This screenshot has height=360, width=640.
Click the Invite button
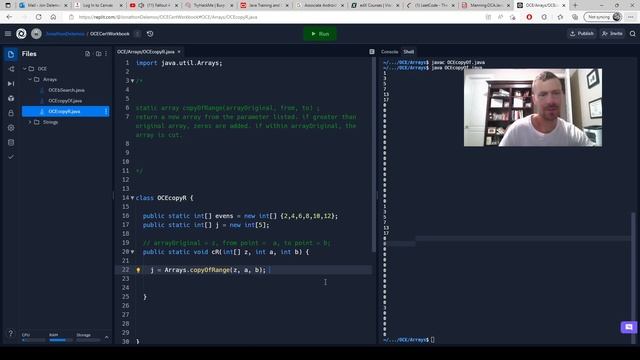(x=612, y=34)
